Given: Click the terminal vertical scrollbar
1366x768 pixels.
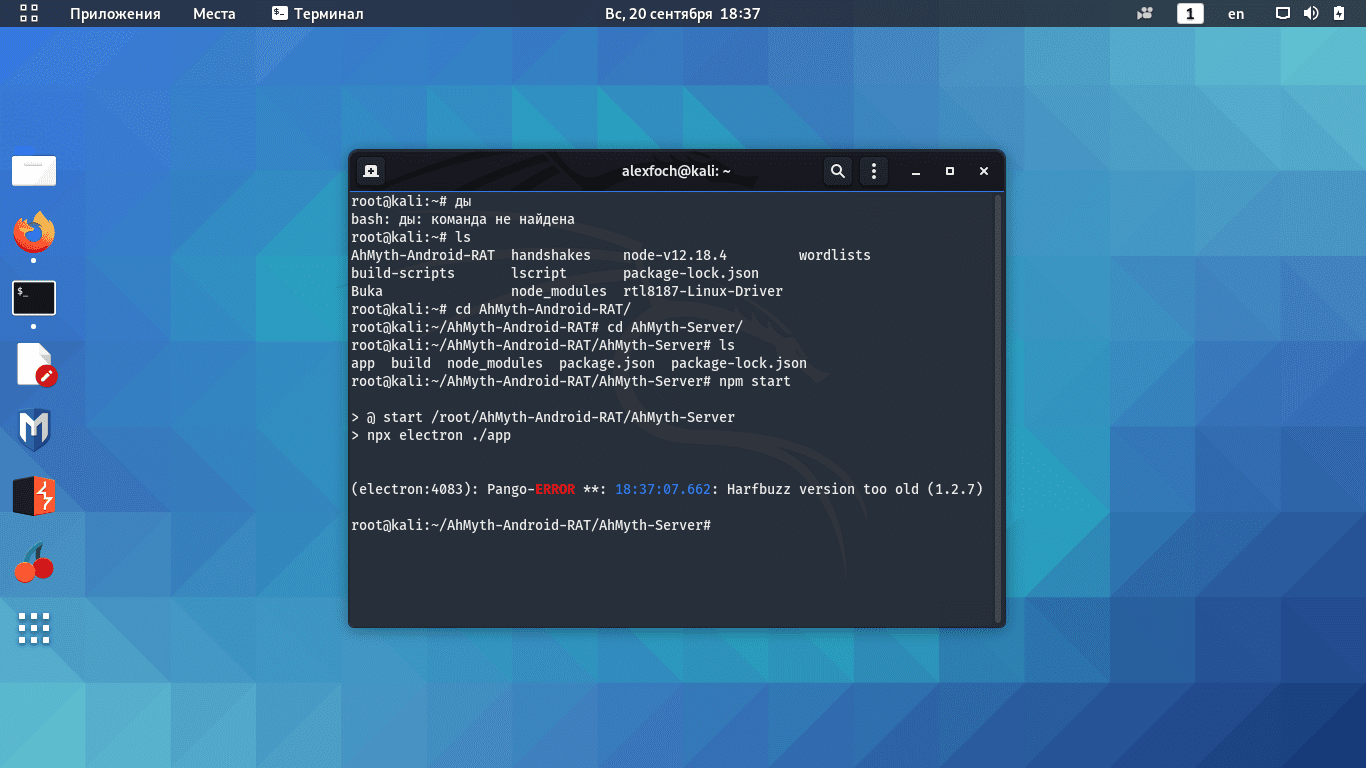Looking at the screenshot, I should tap(997, 407).
